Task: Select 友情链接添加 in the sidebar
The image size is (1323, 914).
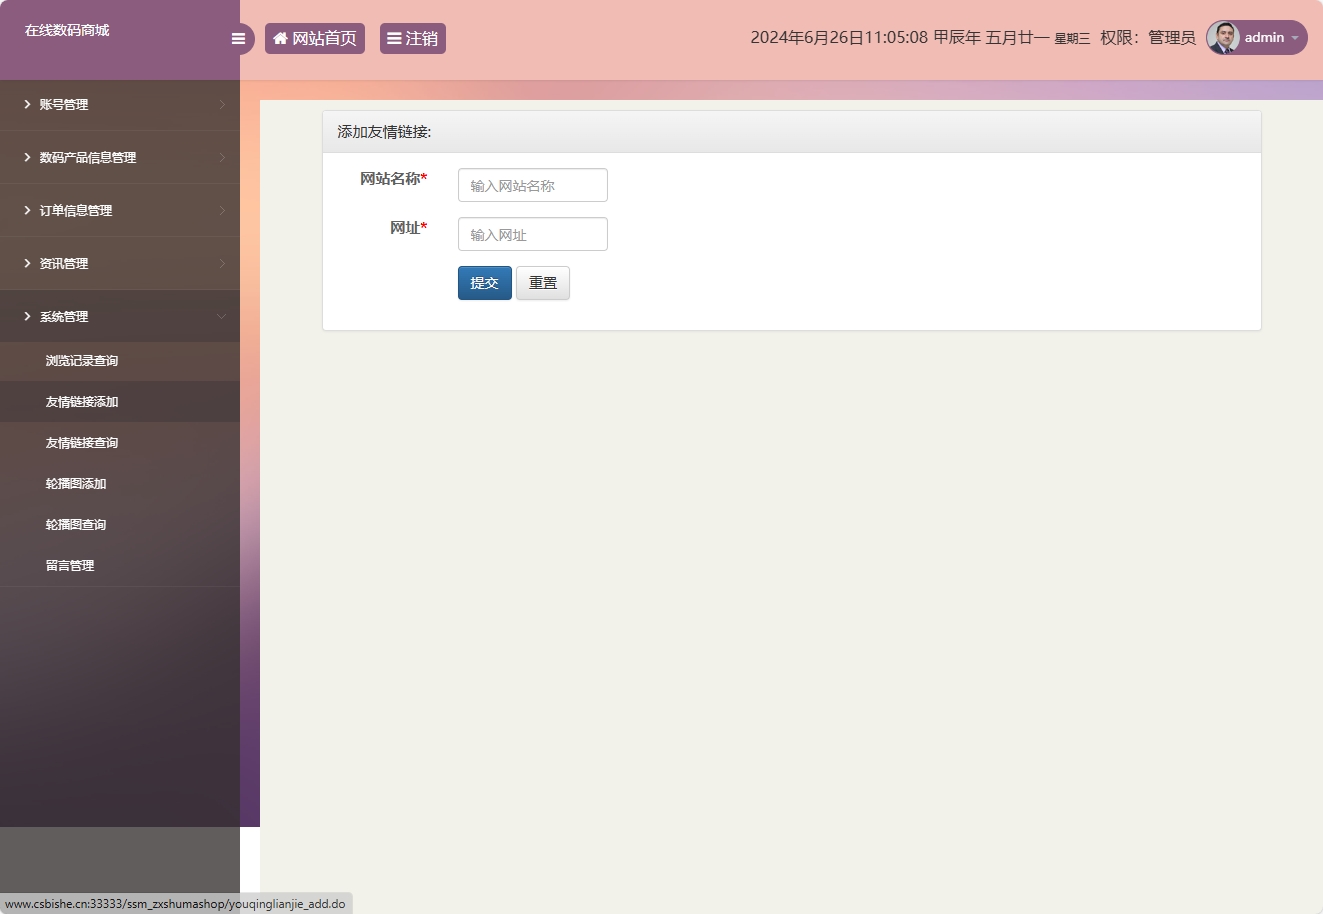Action: coord(120,402)
